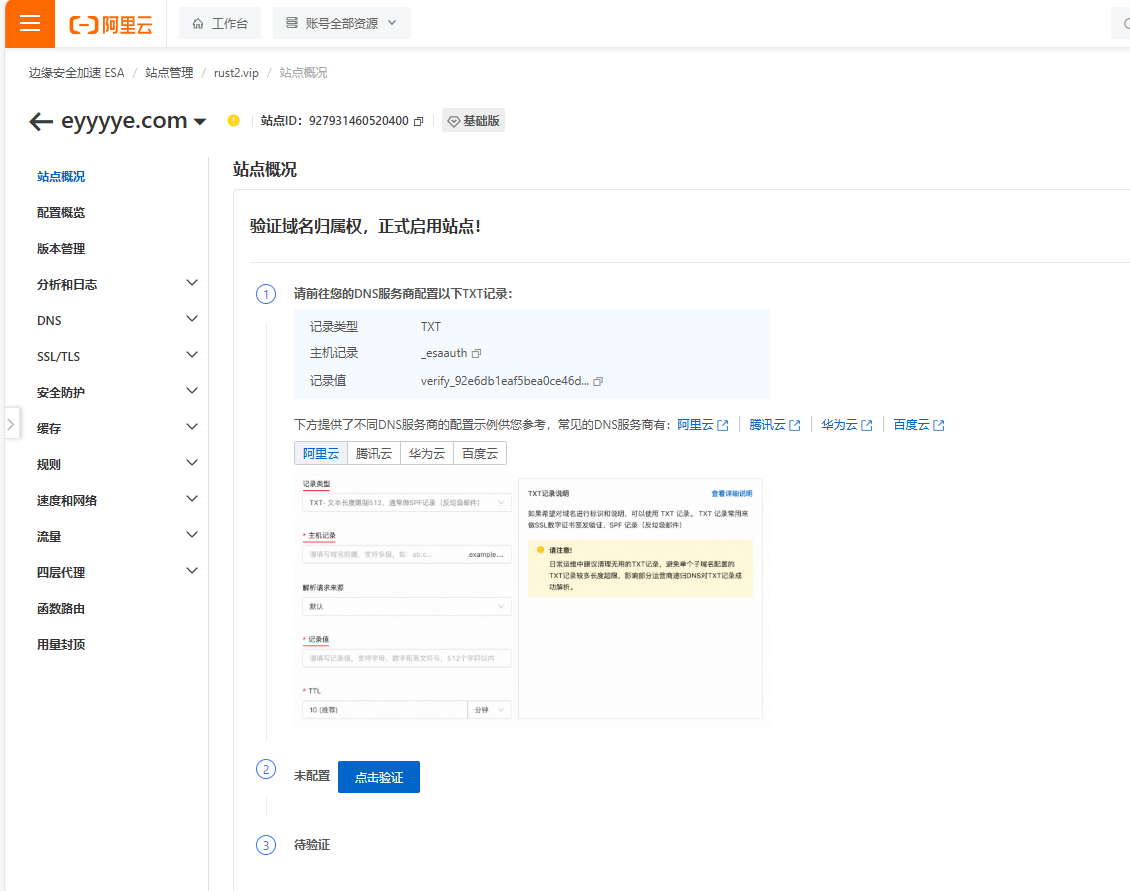Open 版本管理 in the sidebar
This screenshot has height=891, width=1130.
[61, 249]
